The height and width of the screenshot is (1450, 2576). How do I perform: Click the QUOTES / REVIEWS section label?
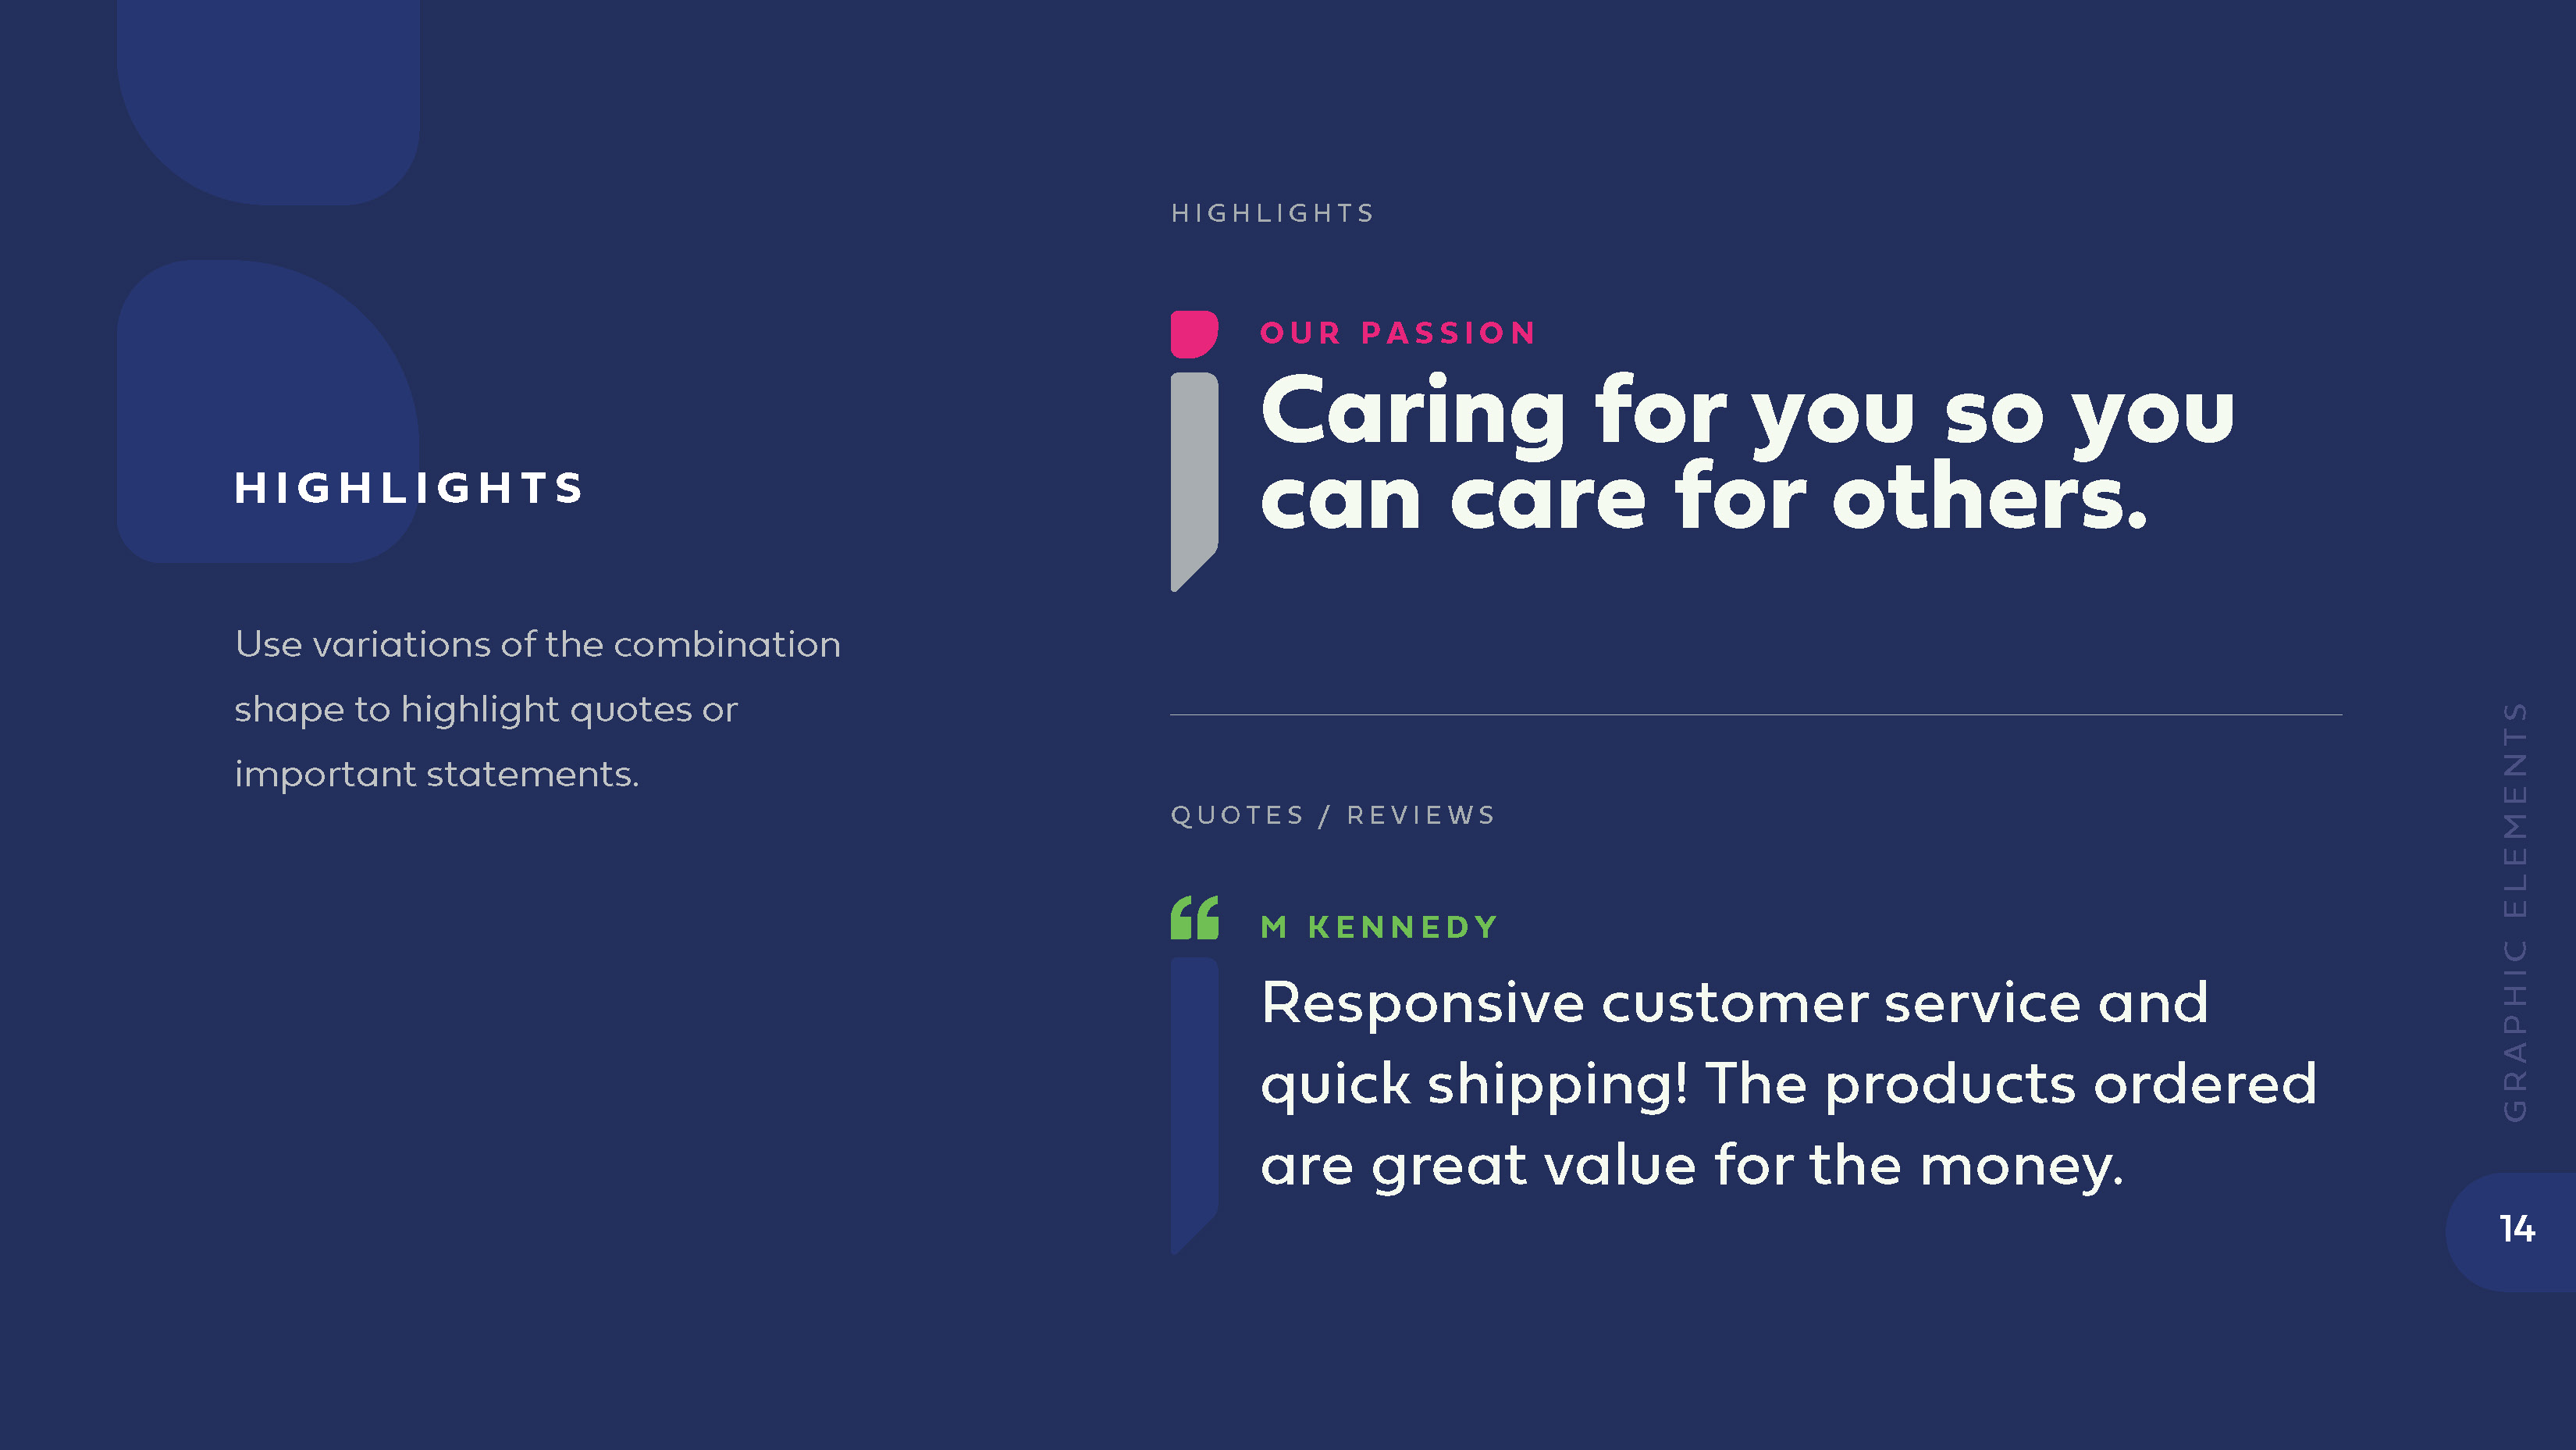coord(1332,815)
